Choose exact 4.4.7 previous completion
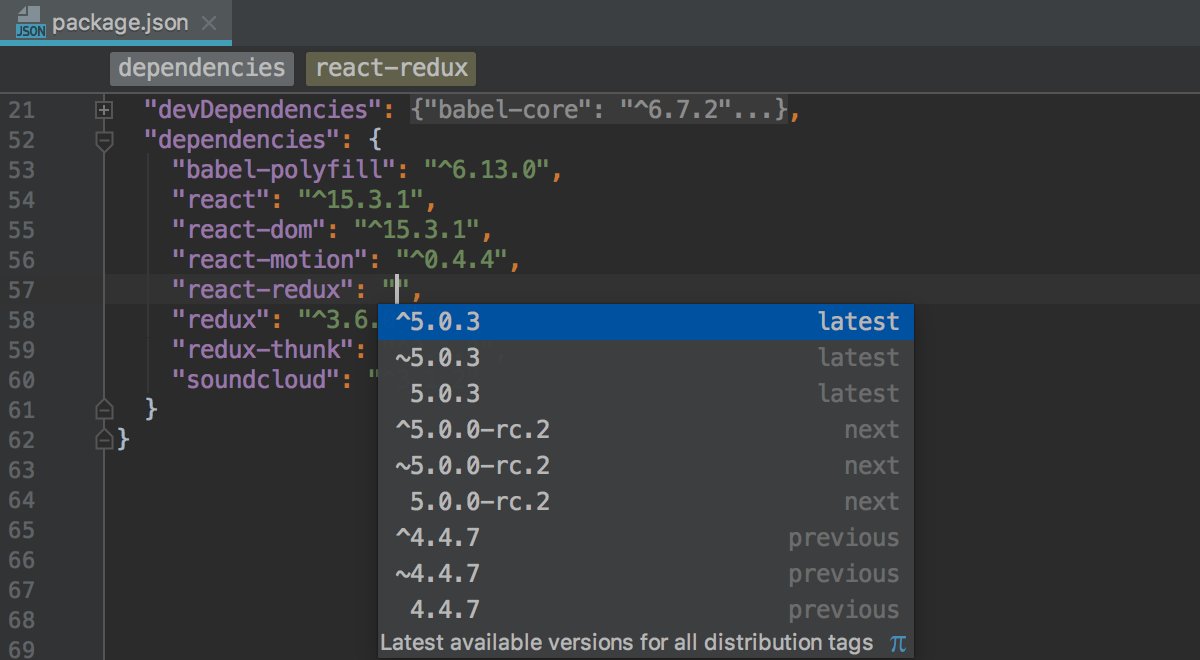This screenshot has height=660, width=1200. [x=645, y=610]
